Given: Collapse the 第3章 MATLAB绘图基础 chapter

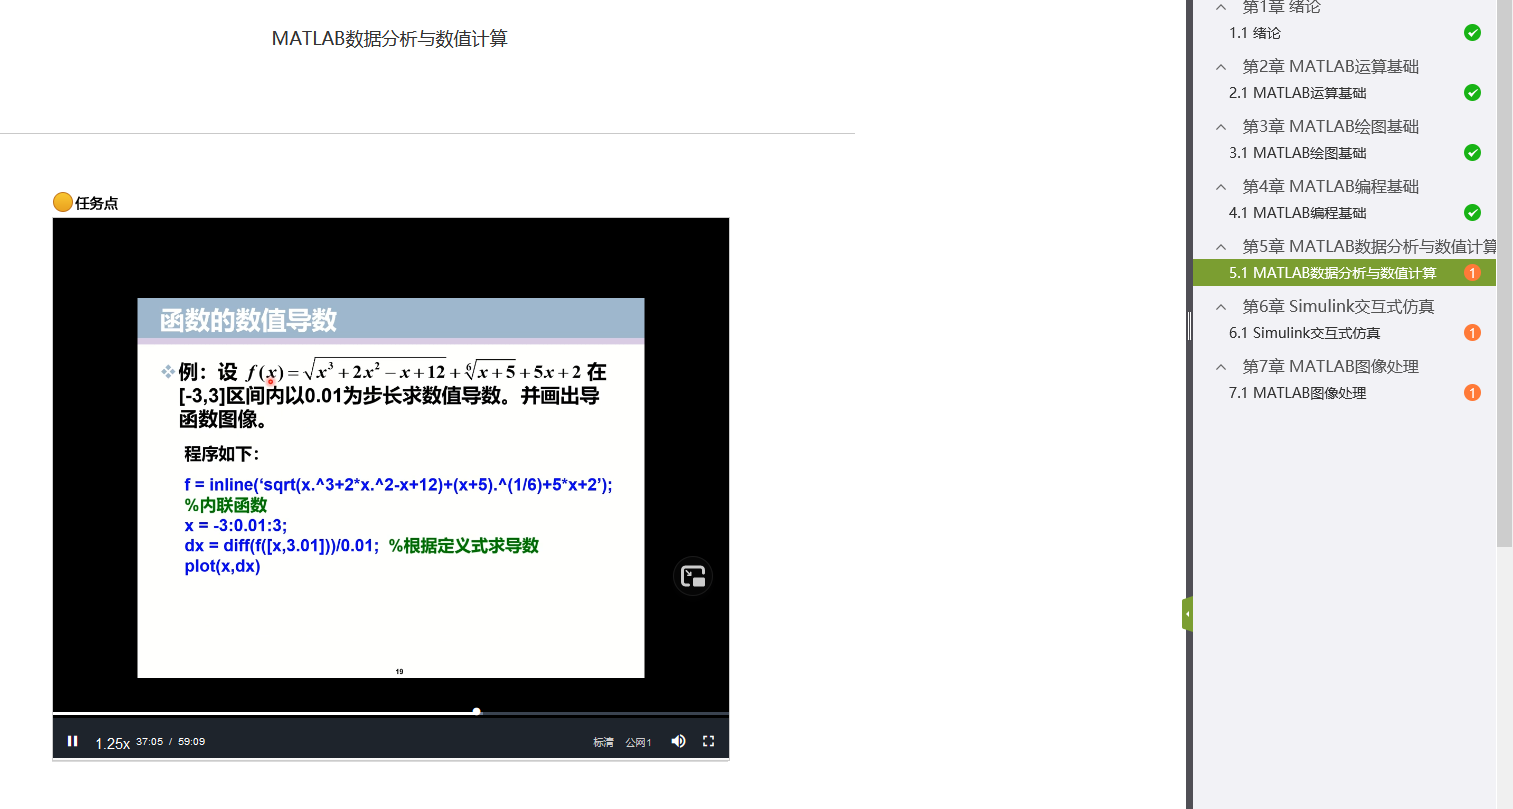Looking at the screenshot, I should click(x=1221, y=127).
